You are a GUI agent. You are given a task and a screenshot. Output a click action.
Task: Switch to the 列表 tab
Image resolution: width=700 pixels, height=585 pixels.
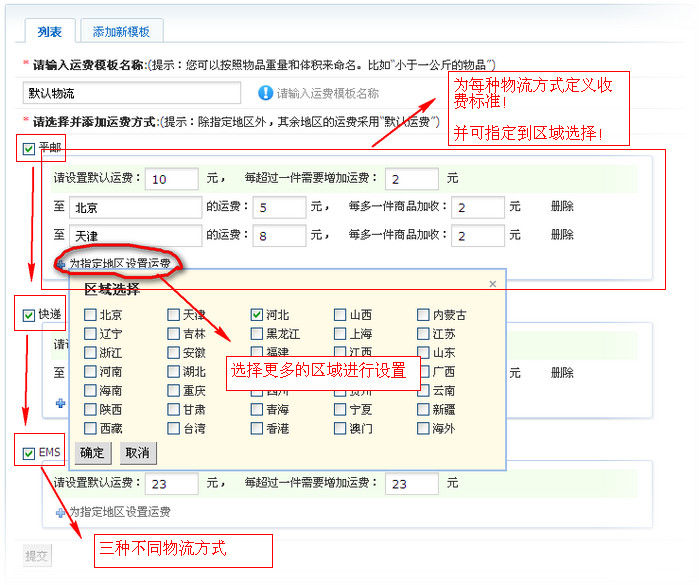pos(50,31)
